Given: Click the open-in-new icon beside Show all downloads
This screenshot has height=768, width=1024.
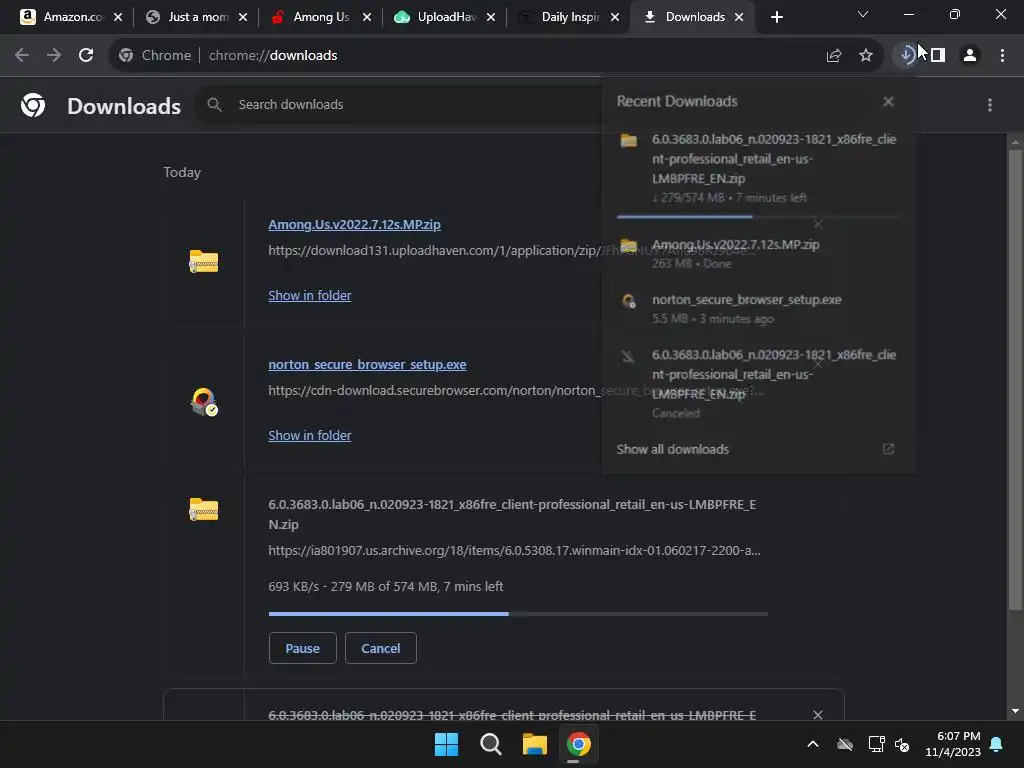Looking at the screenshot, I should click(x=888, y=449).
